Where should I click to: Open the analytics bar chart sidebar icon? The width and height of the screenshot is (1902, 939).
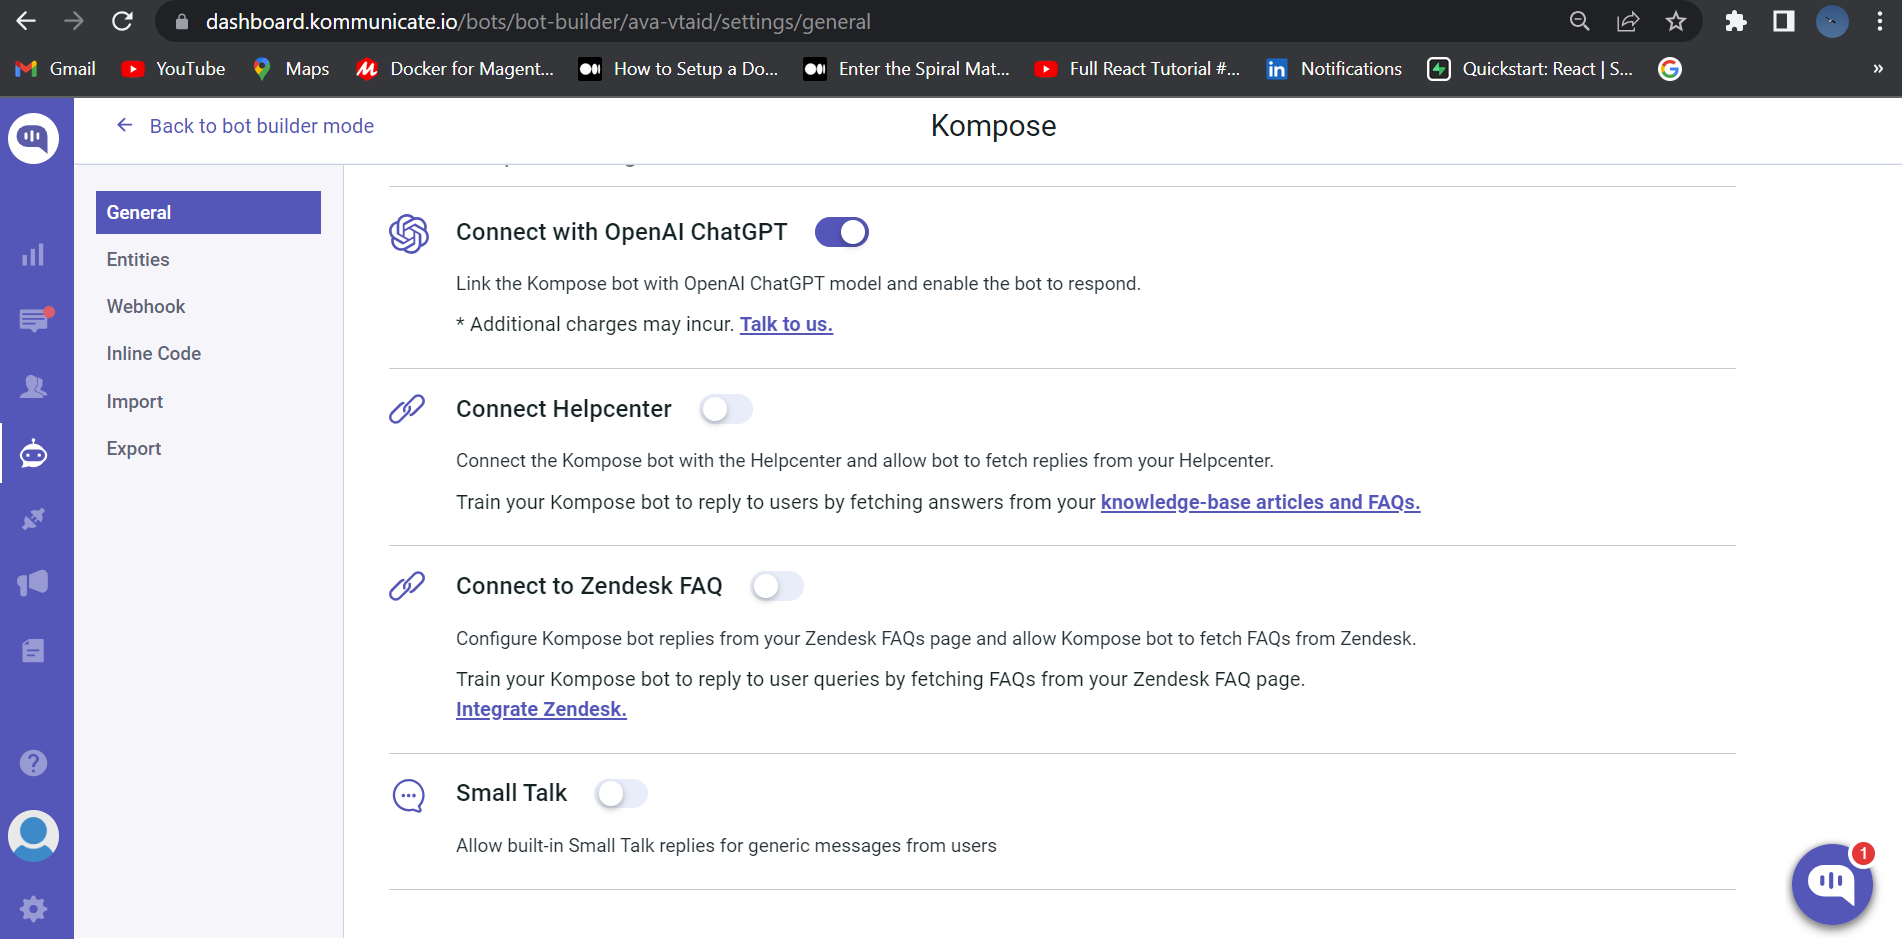(33, 255)
